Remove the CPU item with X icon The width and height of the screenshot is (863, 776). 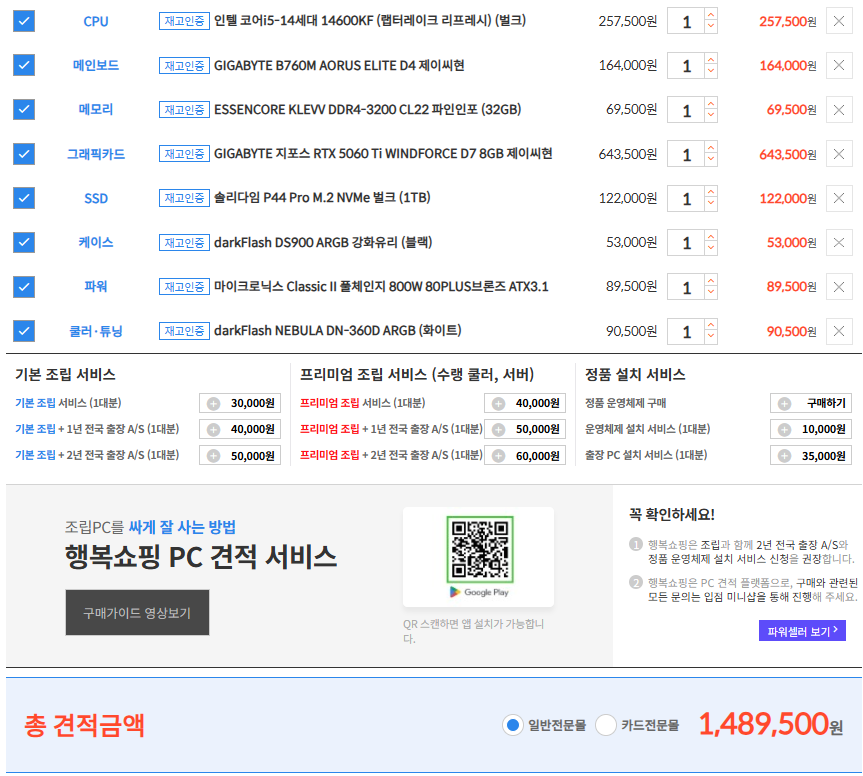tap(839, 21)
